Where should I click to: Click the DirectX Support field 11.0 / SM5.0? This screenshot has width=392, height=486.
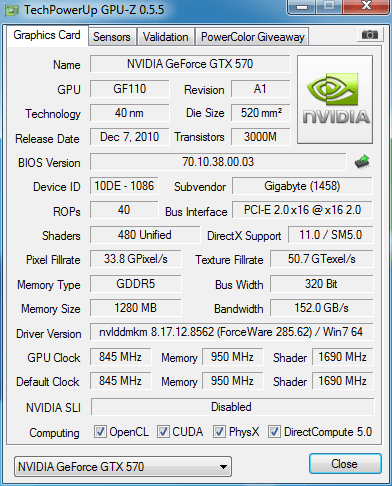coord(331,235)
